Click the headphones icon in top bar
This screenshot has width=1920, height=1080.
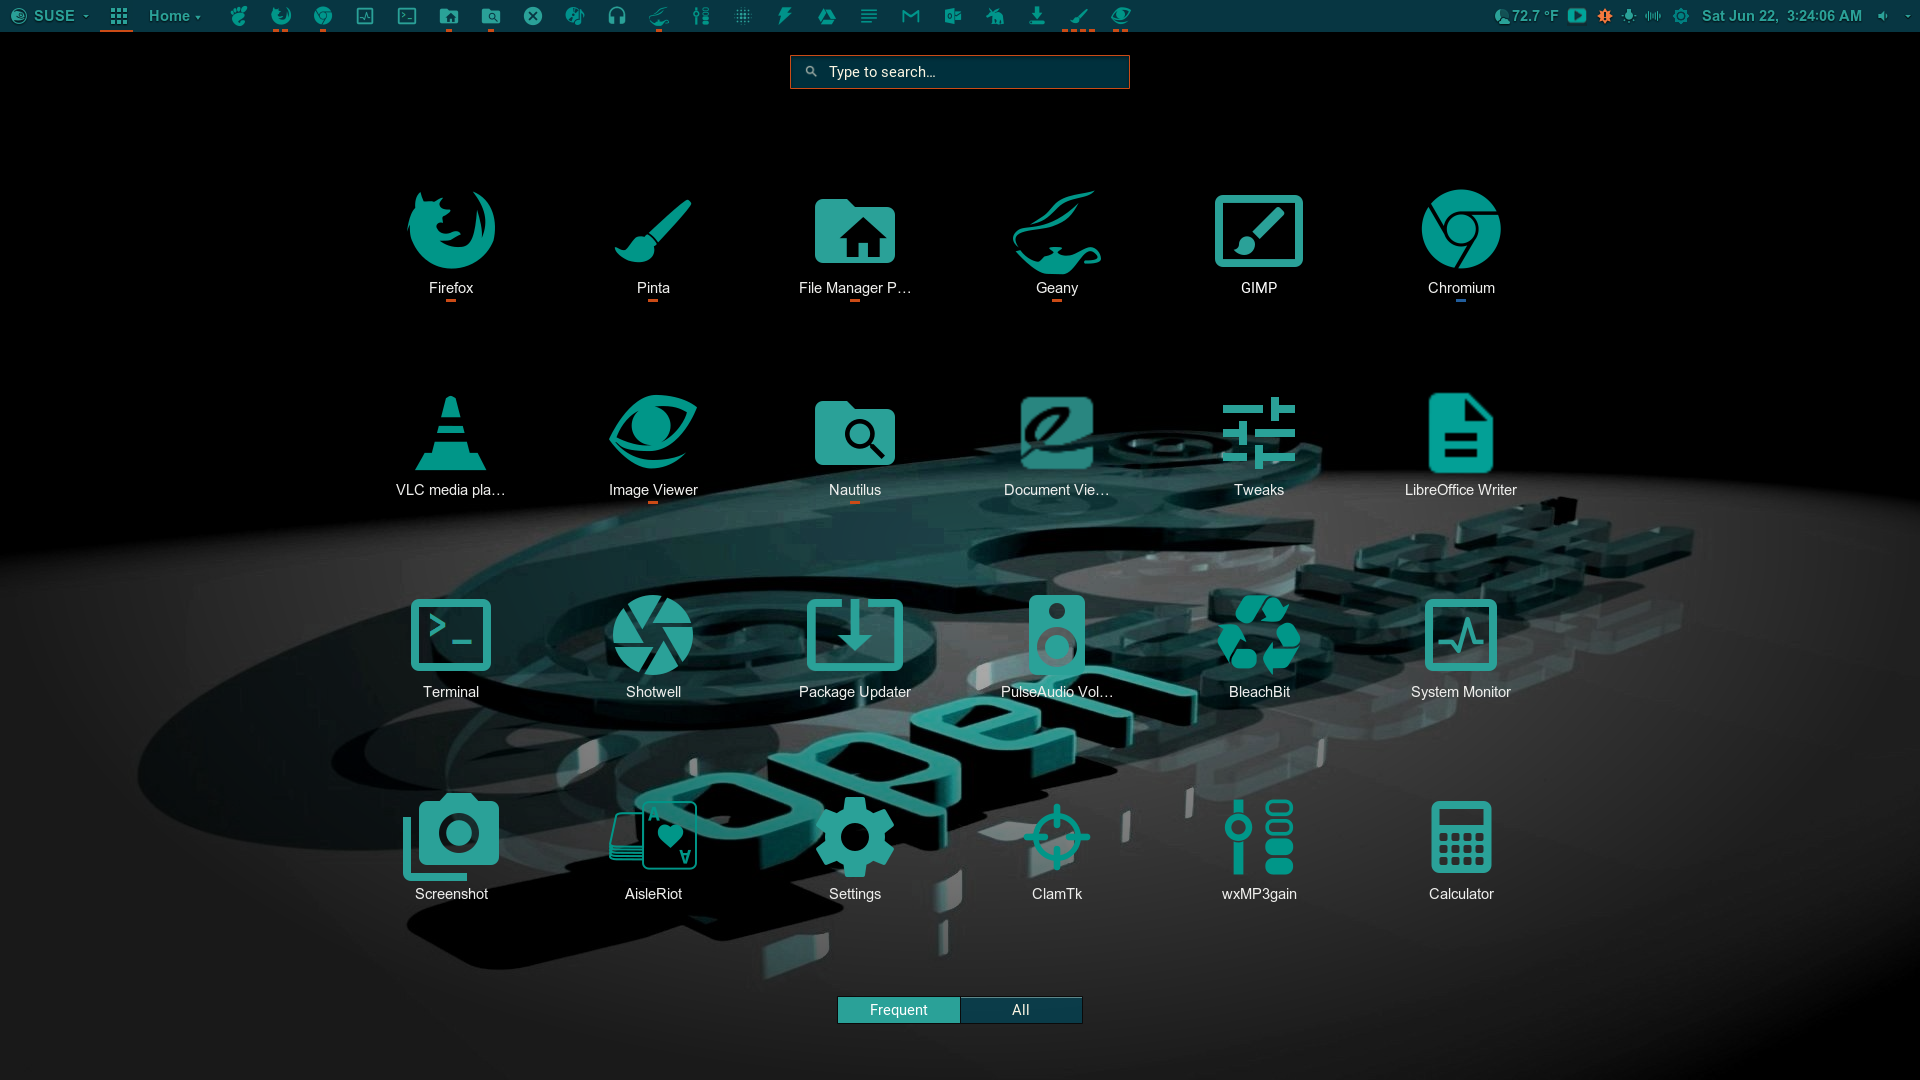pos(617,16)
